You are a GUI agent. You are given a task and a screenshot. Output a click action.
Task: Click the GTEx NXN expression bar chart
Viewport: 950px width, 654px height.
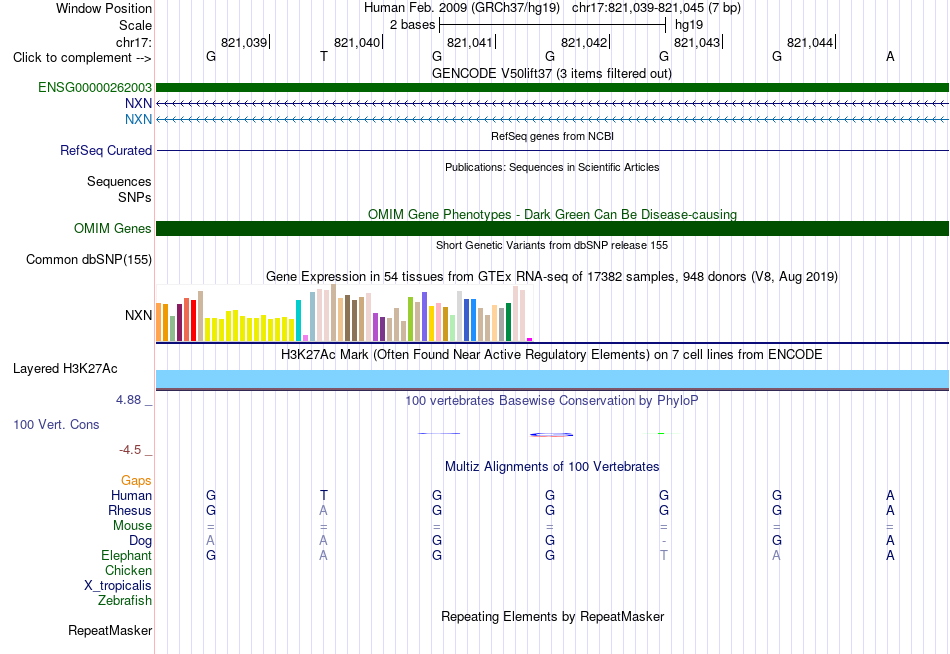pyautogui.click(x=344, y=313)
